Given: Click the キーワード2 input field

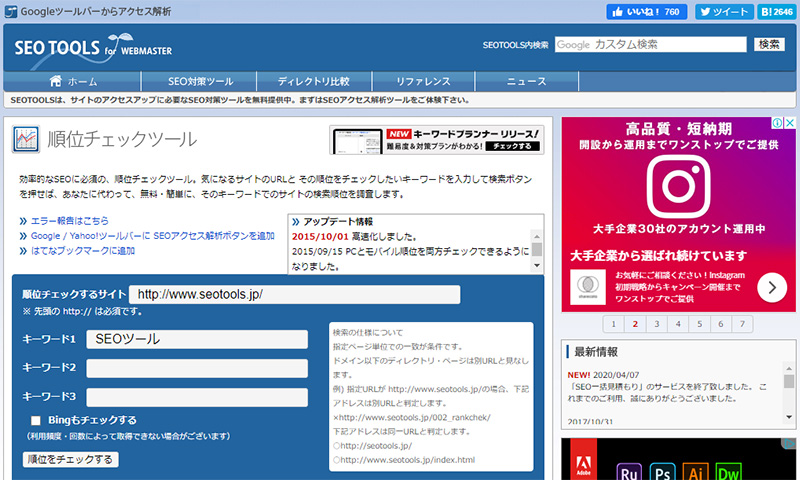Looking at the screenshot, I should click(197, 368).
